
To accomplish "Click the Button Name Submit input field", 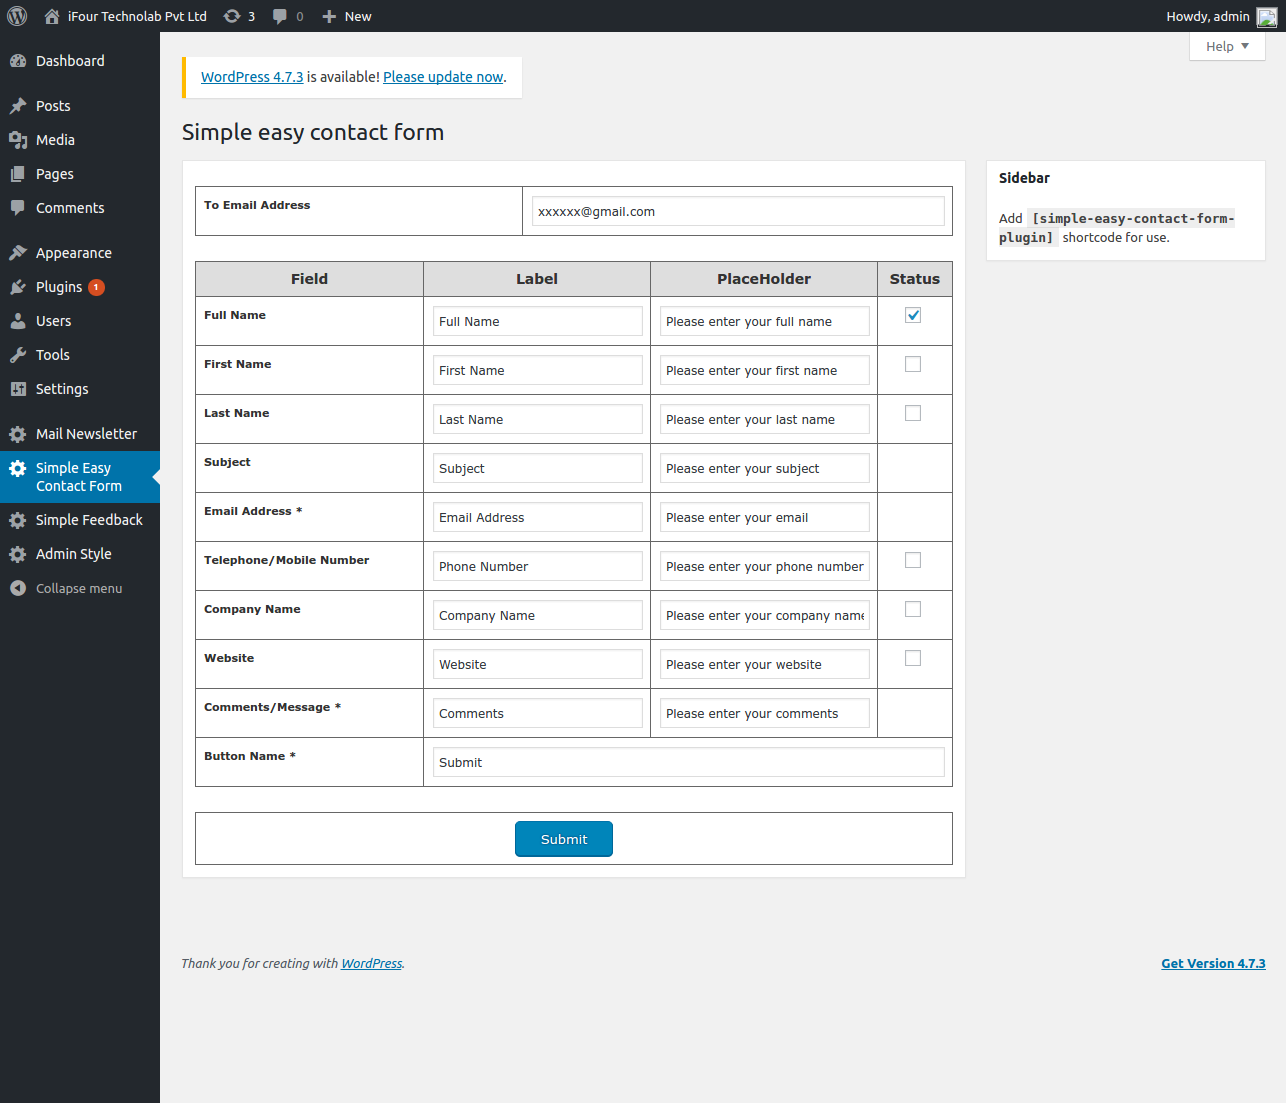I will point(689,762).
